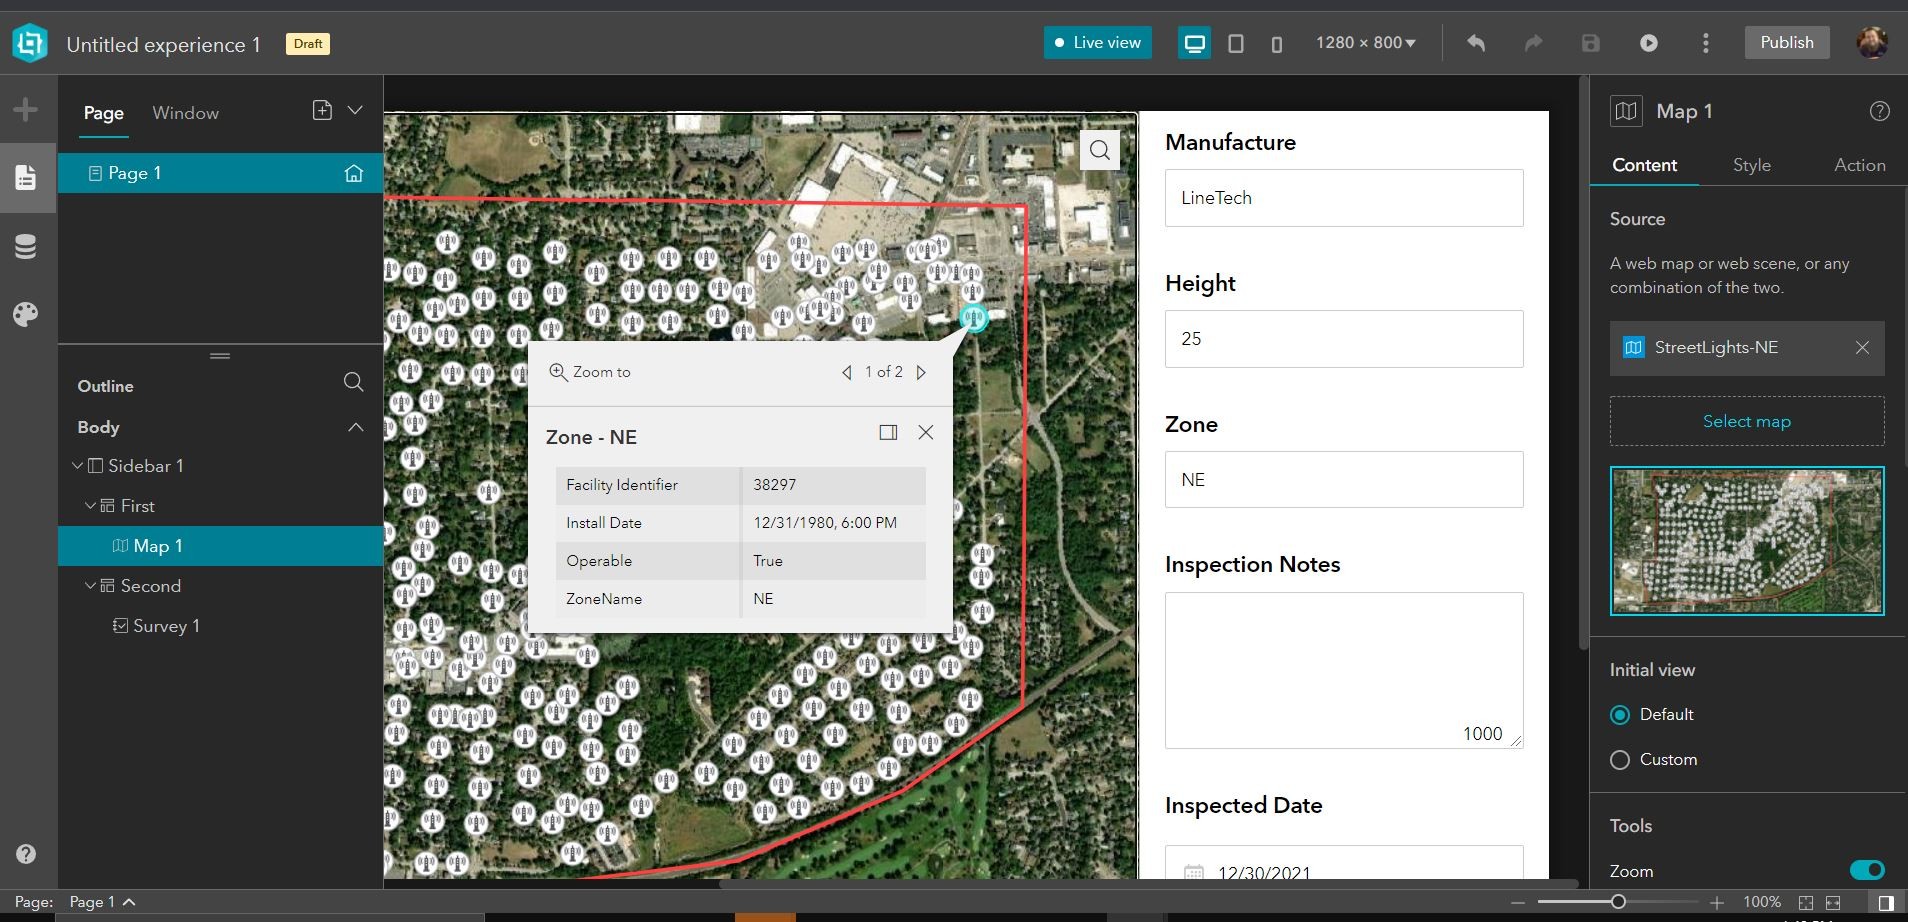
Task: Select Custom initial view
Action: pos(1620,760)
